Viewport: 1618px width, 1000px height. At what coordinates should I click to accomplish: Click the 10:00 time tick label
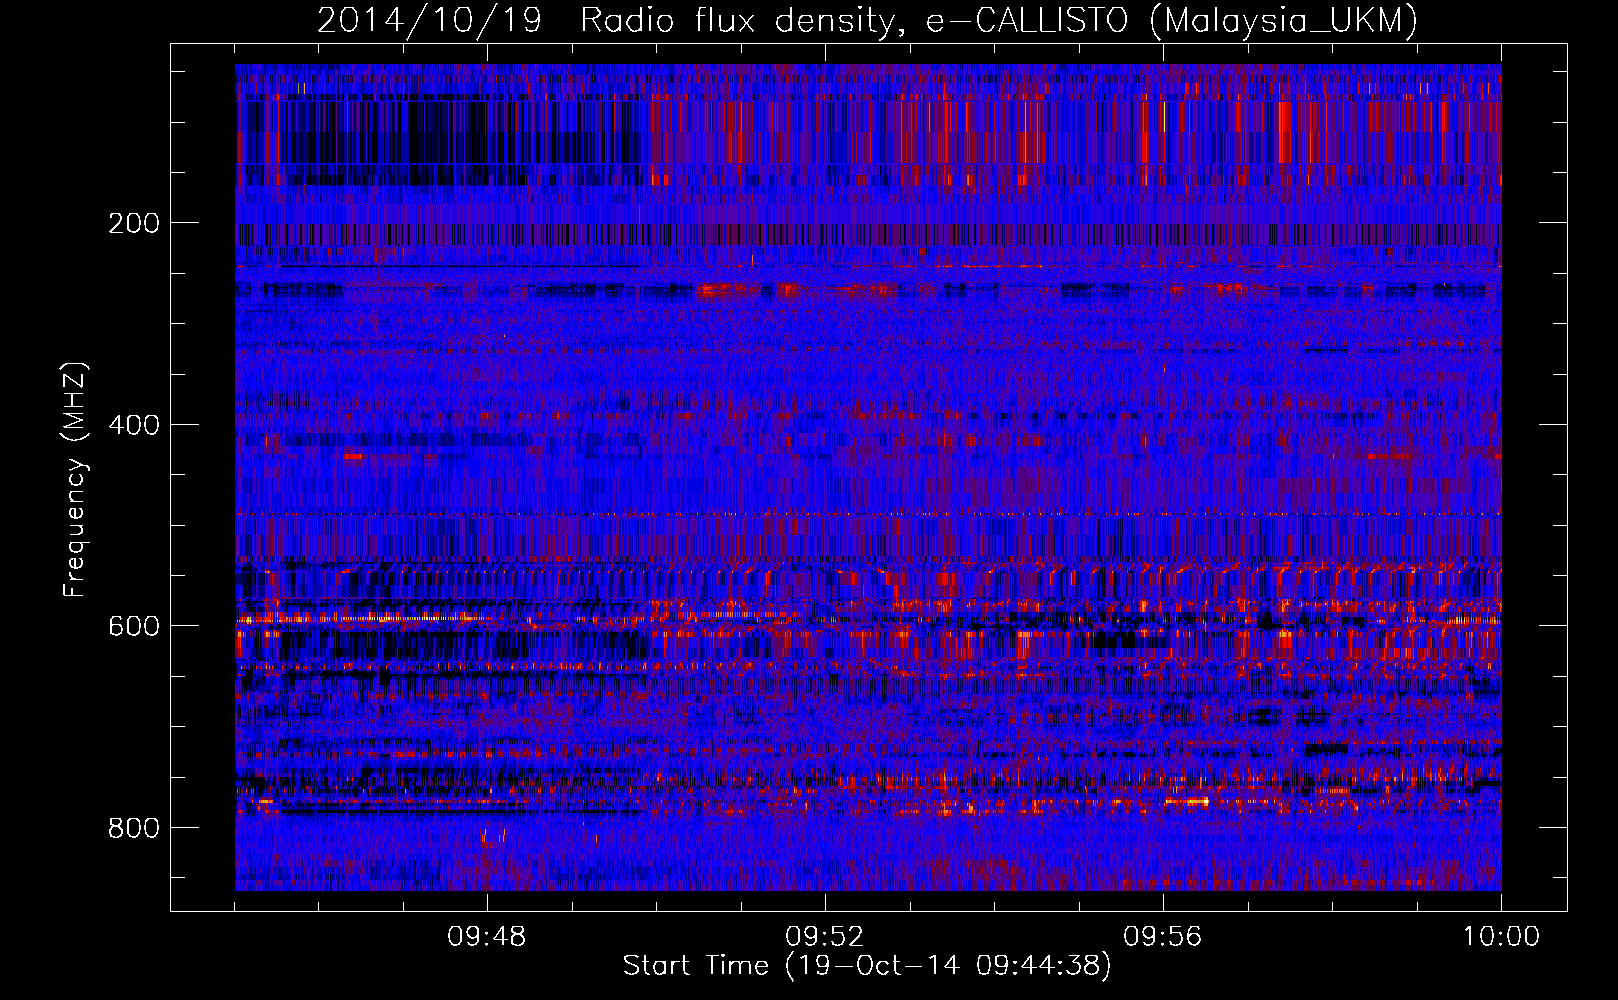pos(1501,937)
